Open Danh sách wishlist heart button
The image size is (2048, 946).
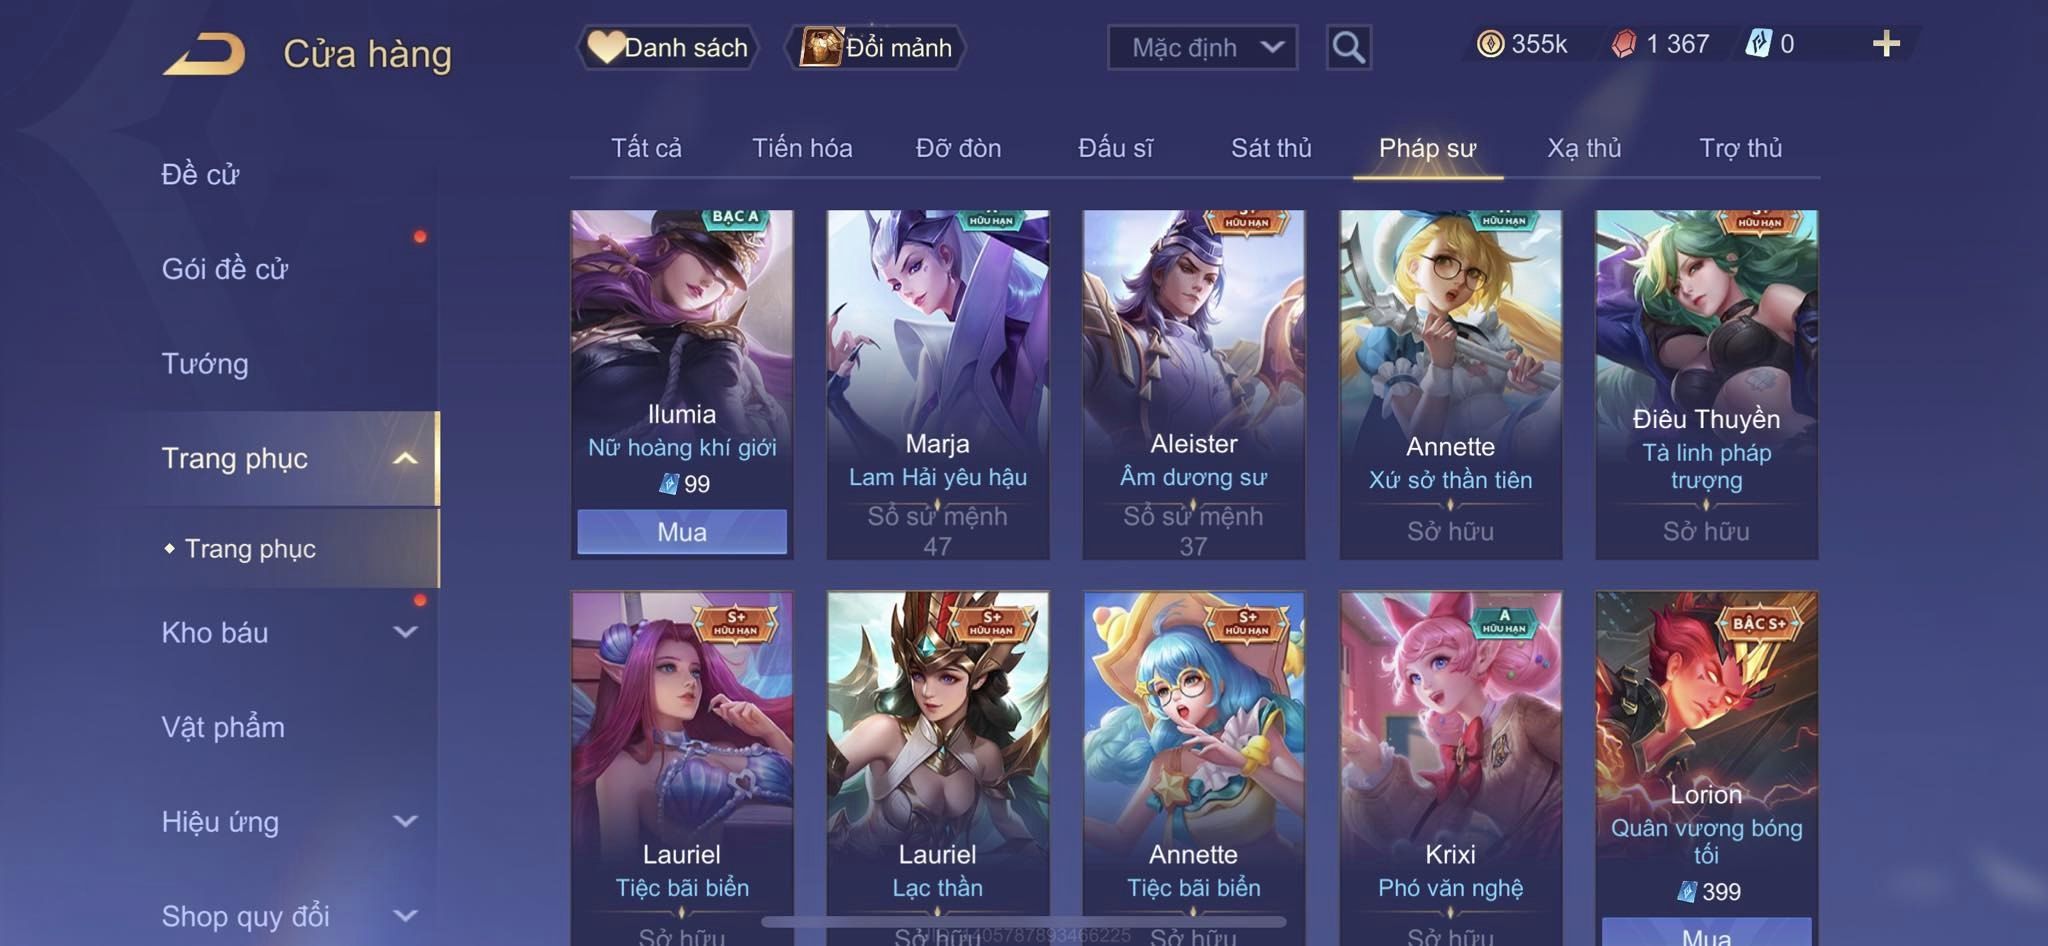click(x=667, y=47)
